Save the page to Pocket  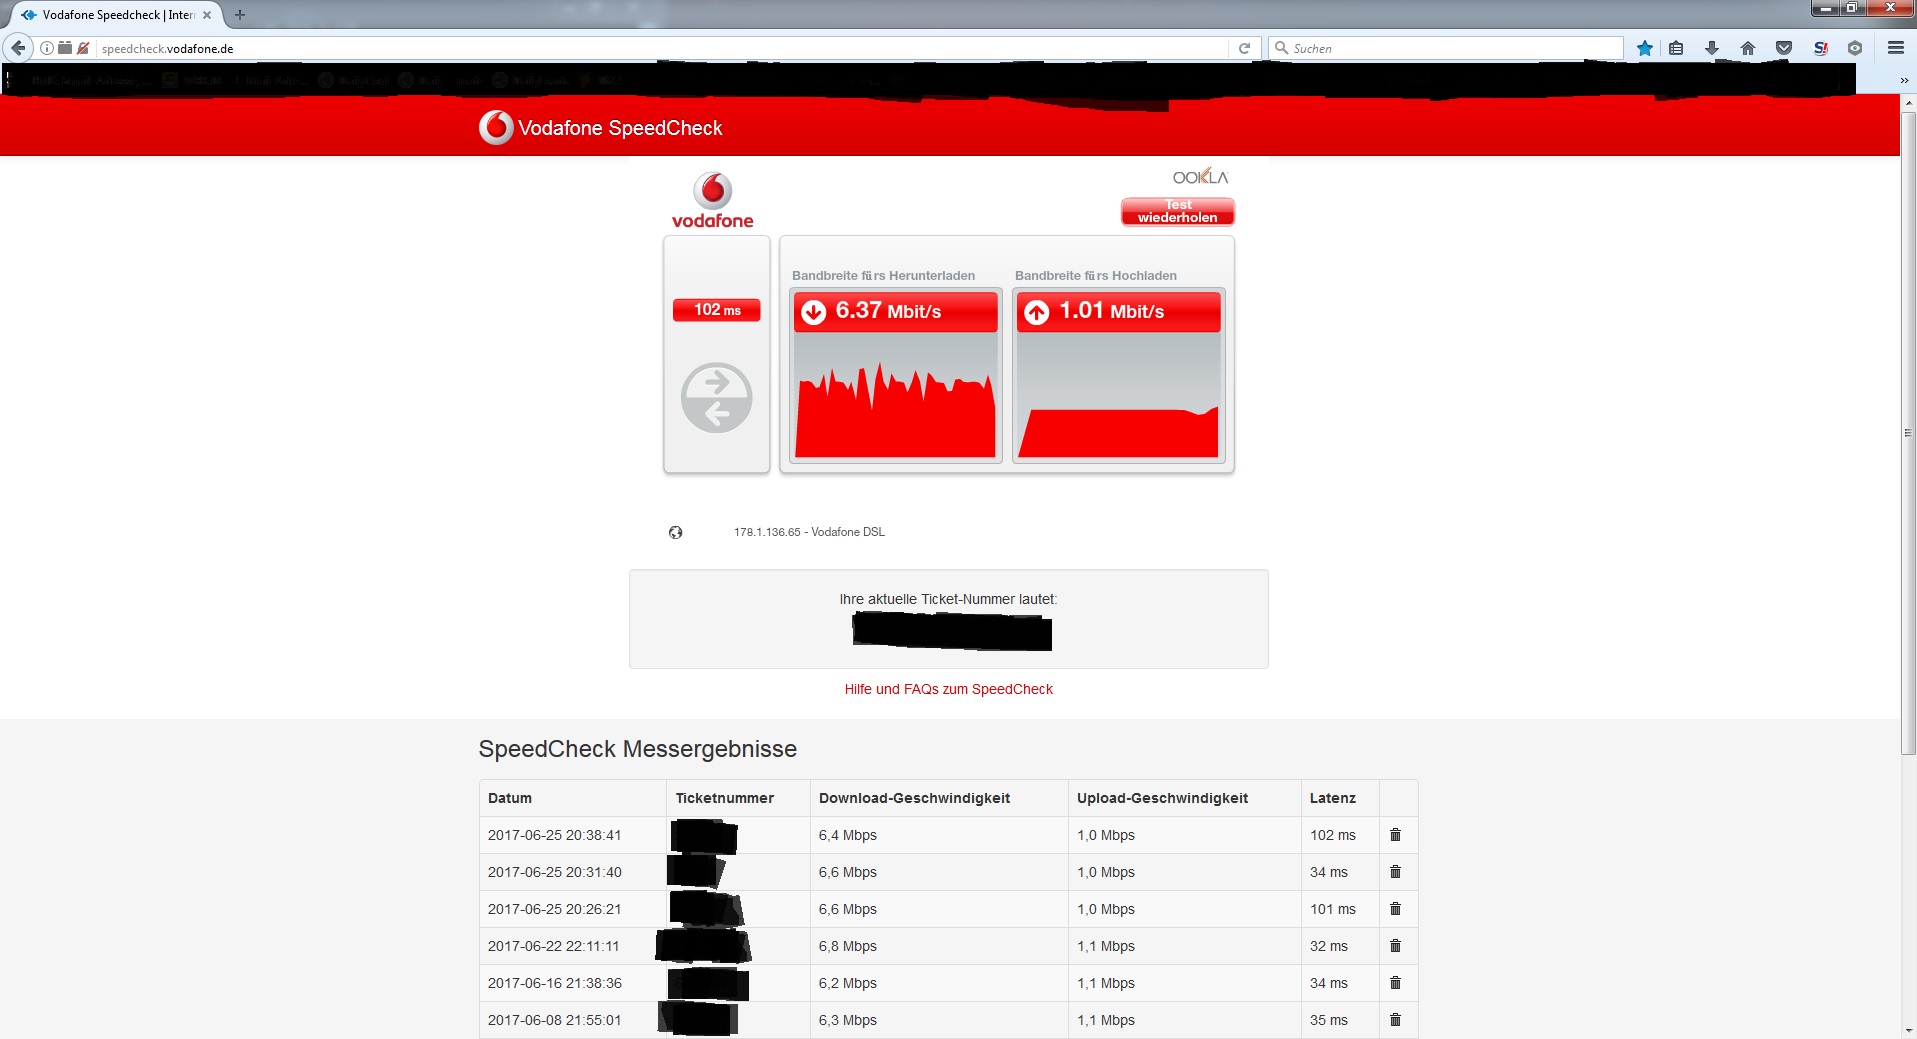pos(1784,47)
